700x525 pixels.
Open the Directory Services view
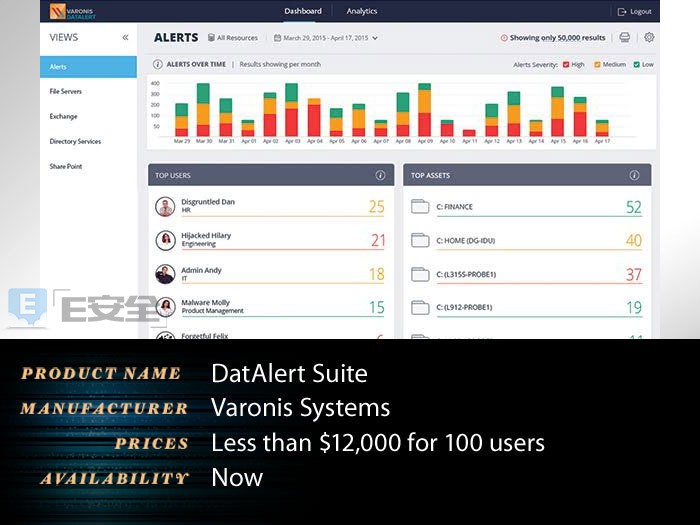tap(75, 142)
